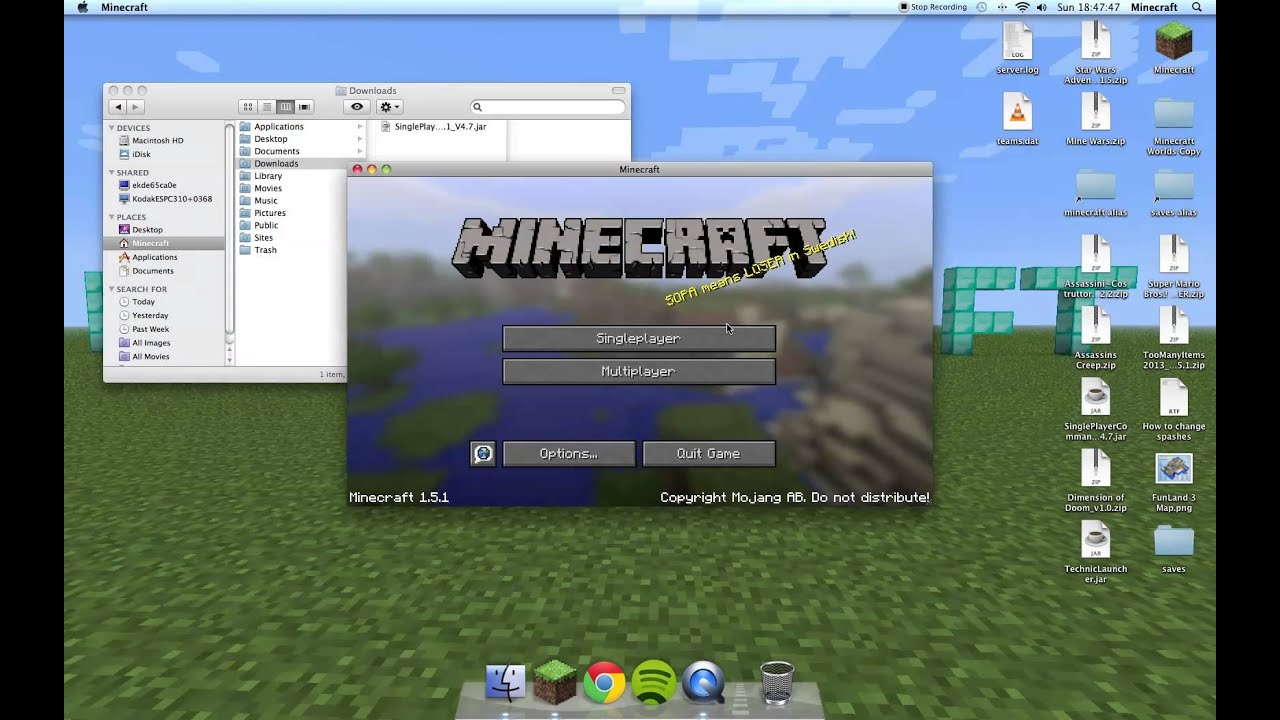
Task: Select Yesterday saved search in sidebar
Action: (x=143, y=316)
